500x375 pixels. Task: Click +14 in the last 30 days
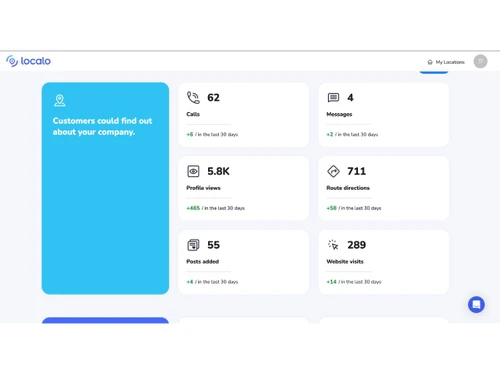pos(354,282)
